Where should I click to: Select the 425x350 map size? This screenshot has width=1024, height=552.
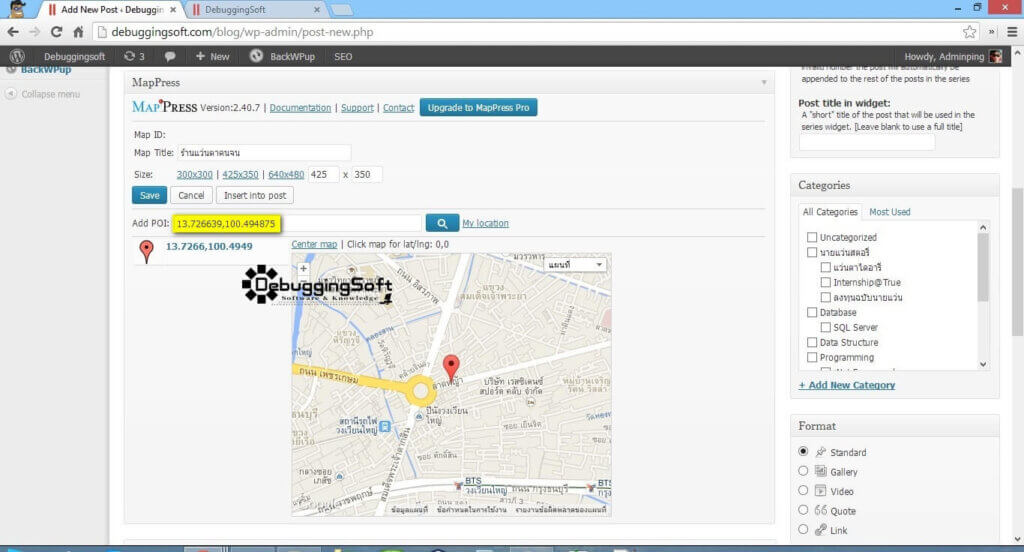pos(240,174)
